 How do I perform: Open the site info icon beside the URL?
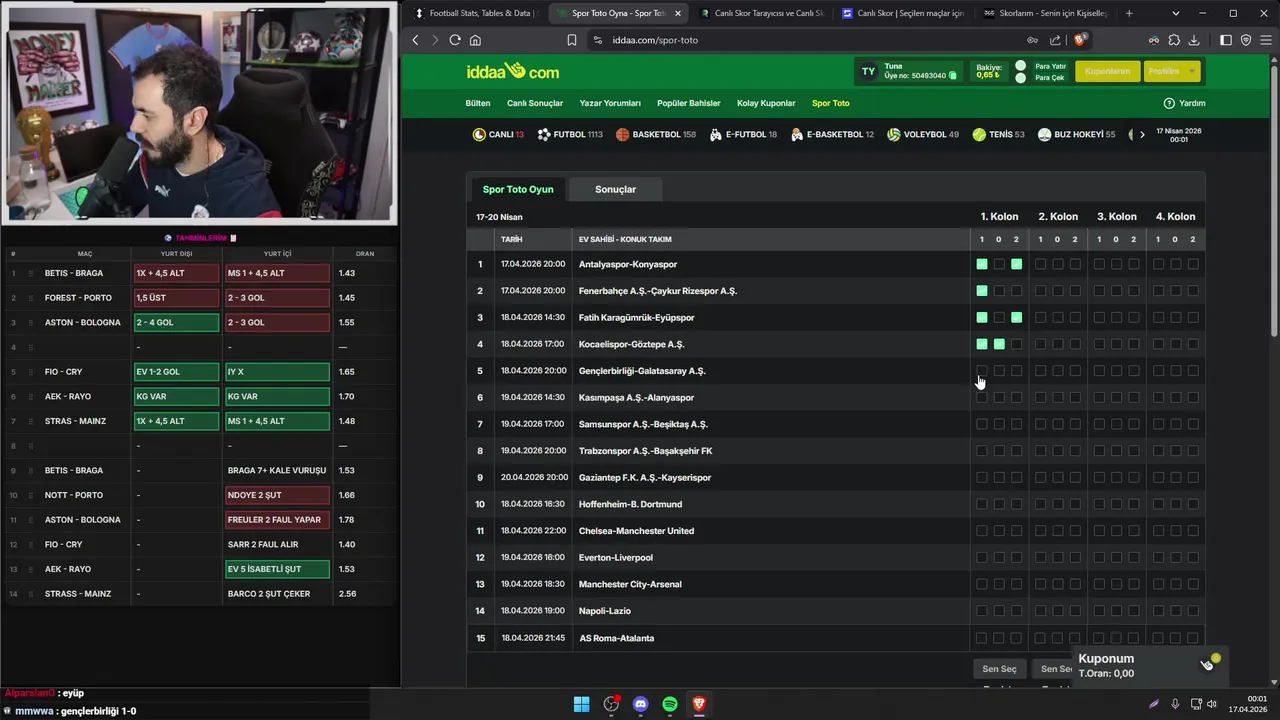pos(598,40)
